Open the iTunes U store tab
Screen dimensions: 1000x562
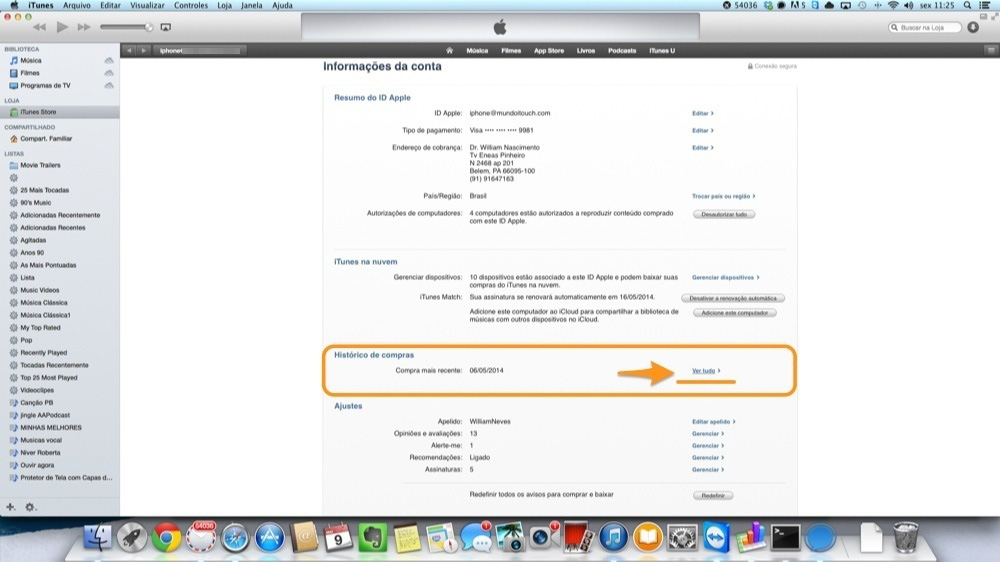[x=662, y=50]
